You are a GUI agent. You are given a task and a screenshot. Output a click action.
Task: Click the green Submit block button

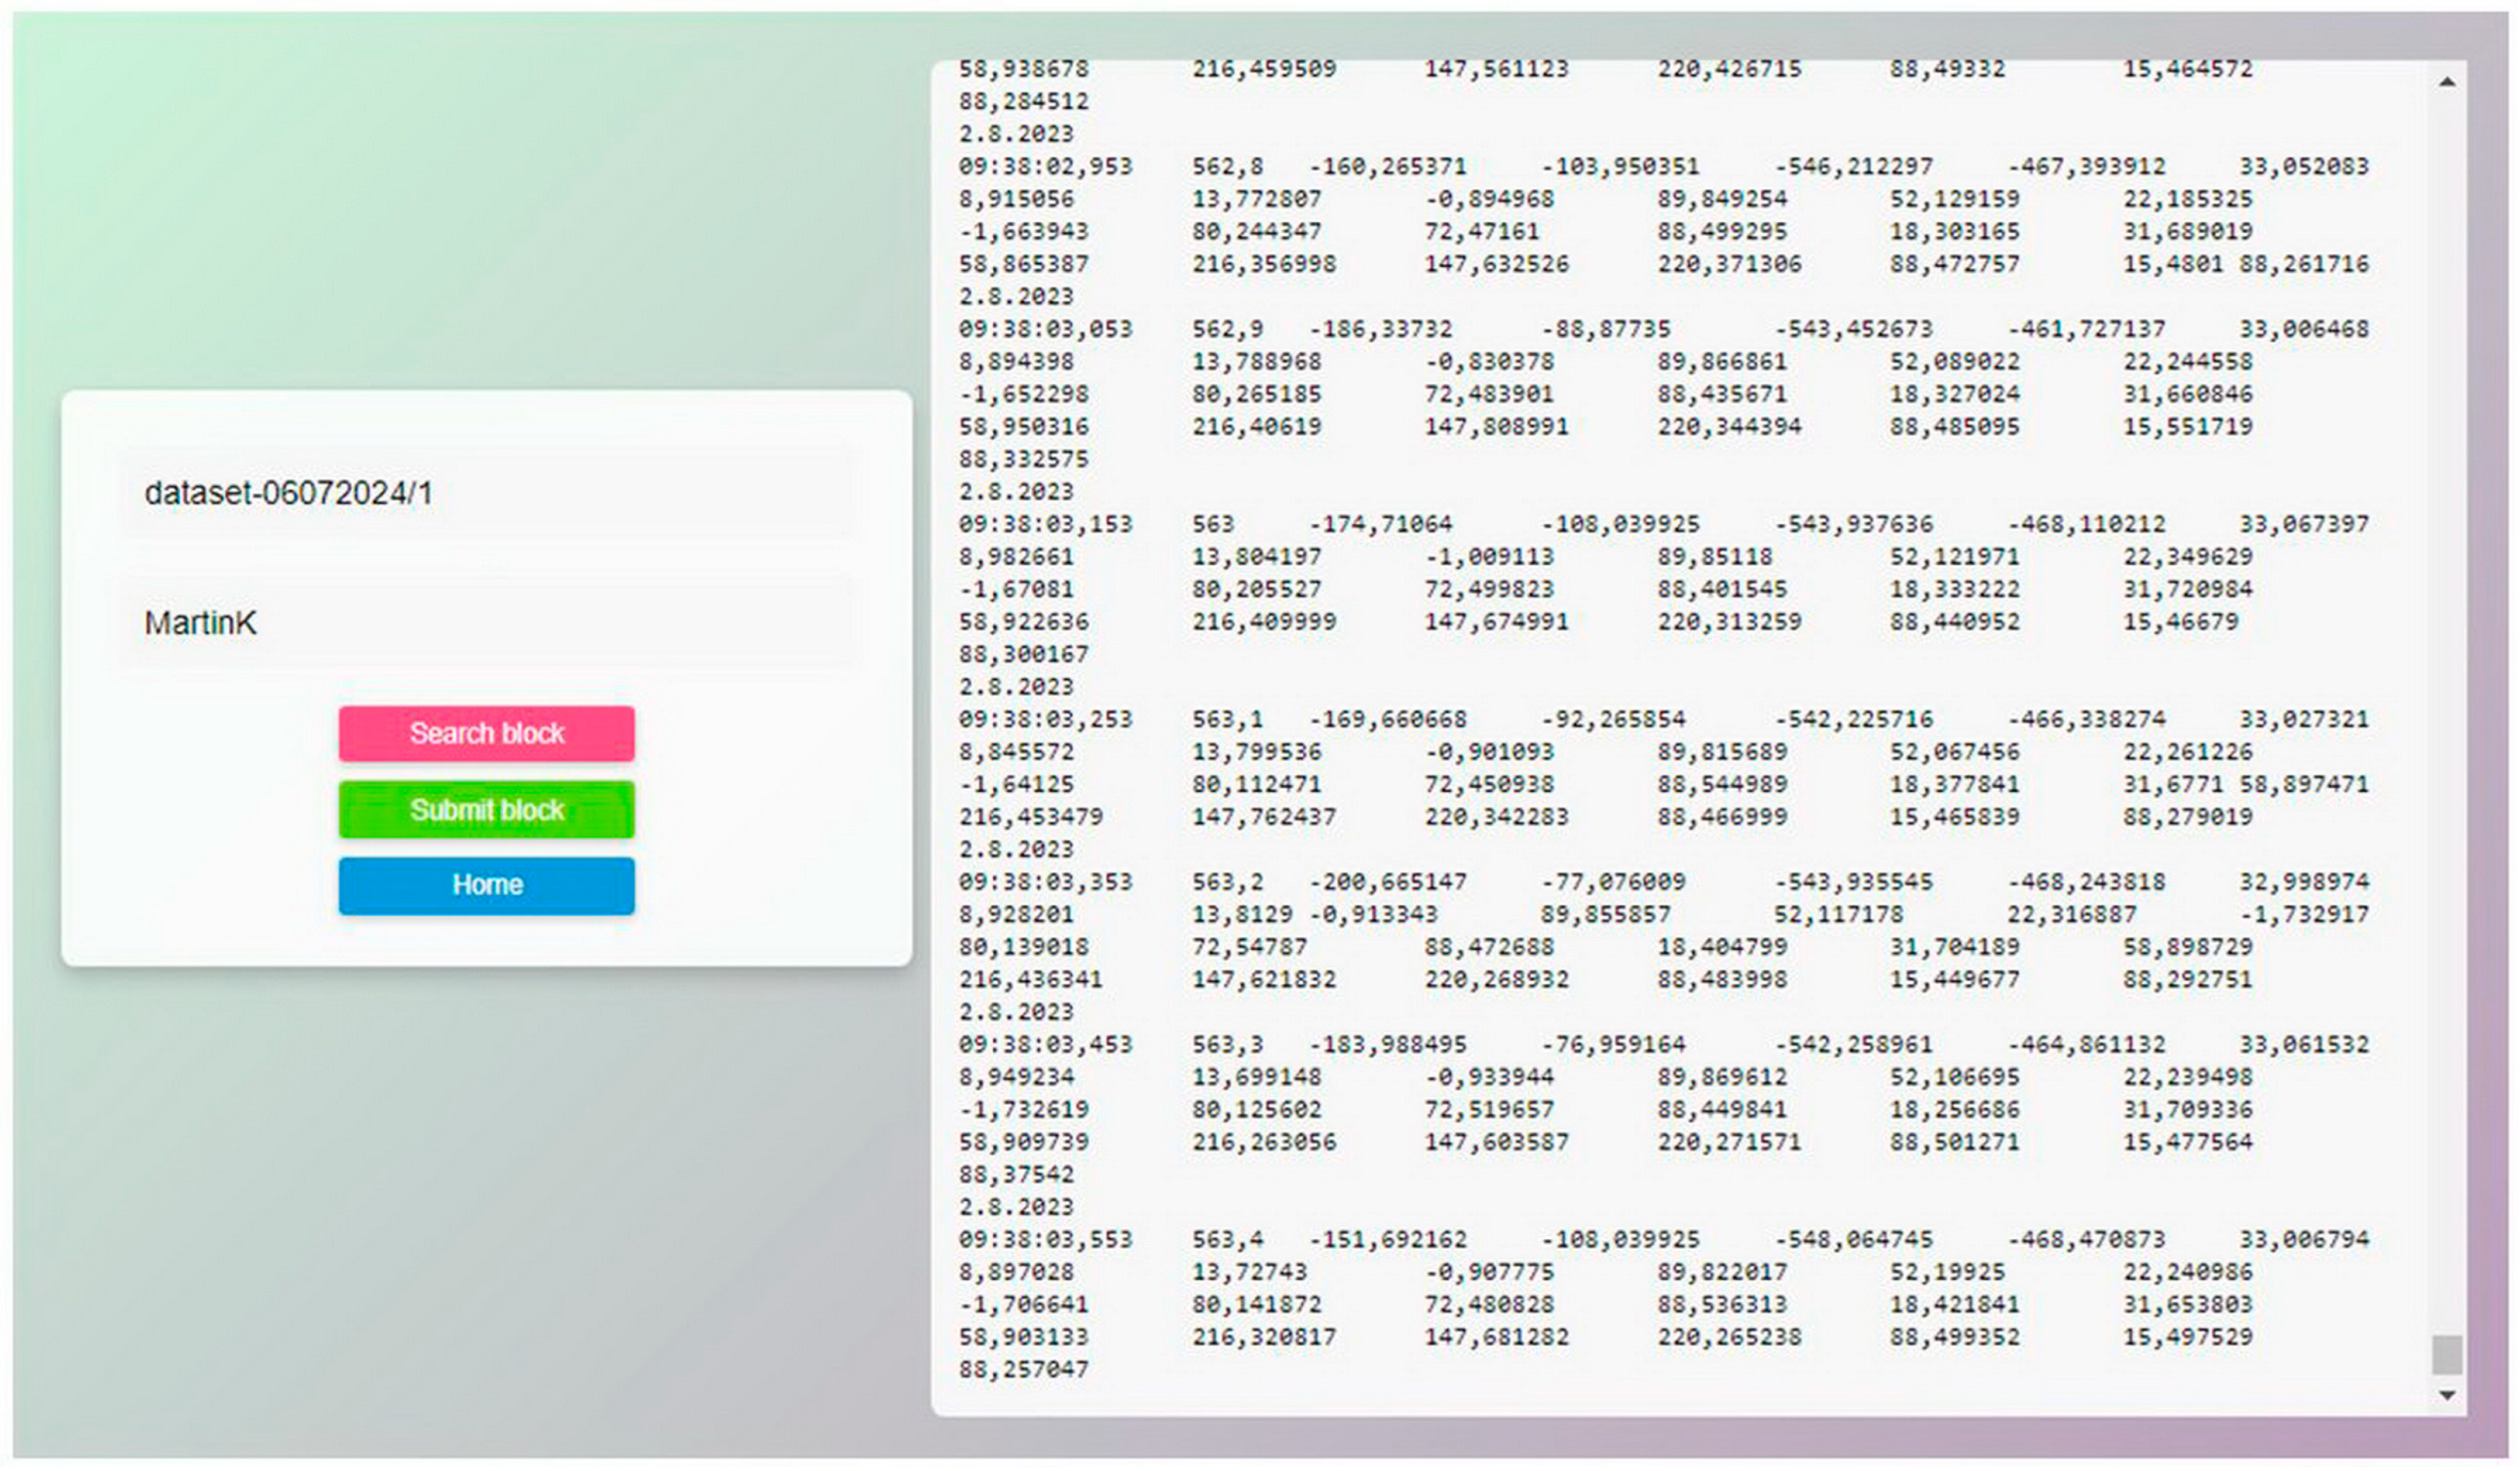tap(486, 809)
